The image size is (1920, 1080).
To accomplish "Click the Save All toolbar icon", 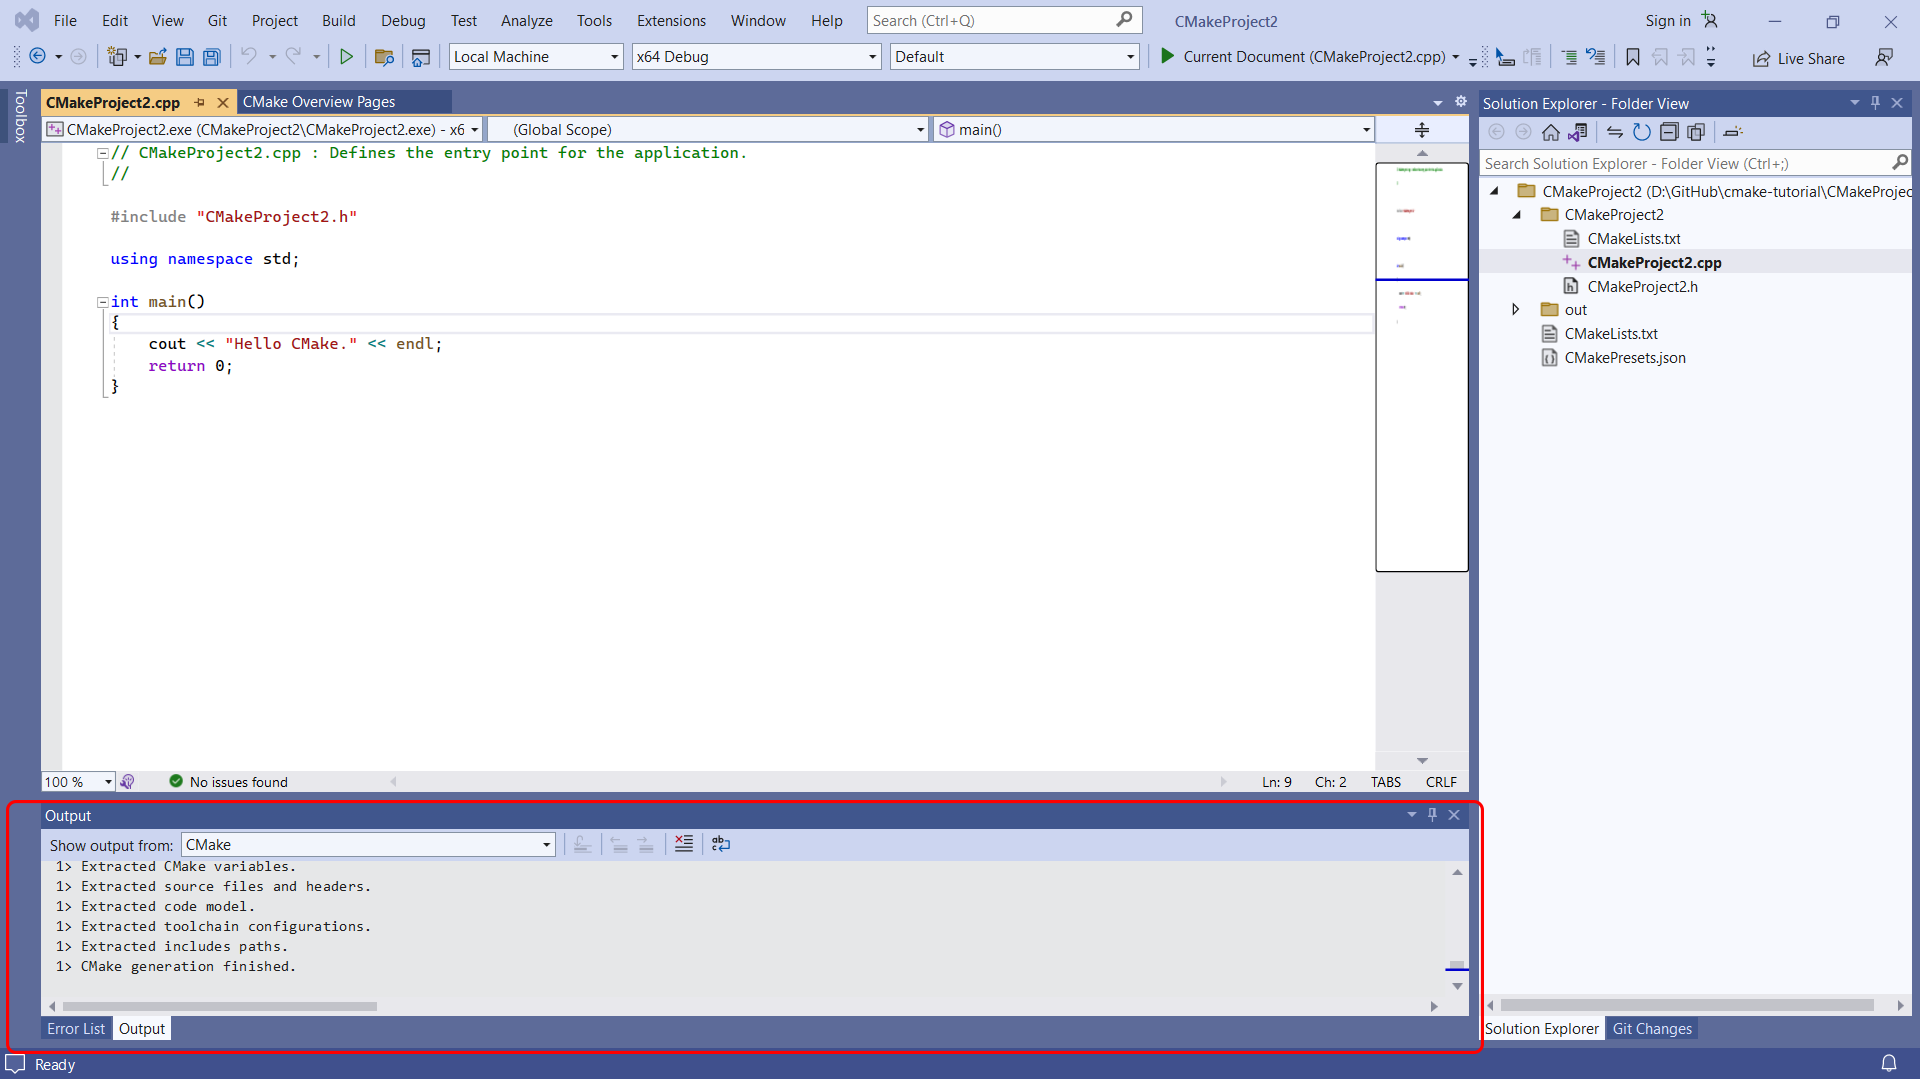I will click(x=211, y=57).
